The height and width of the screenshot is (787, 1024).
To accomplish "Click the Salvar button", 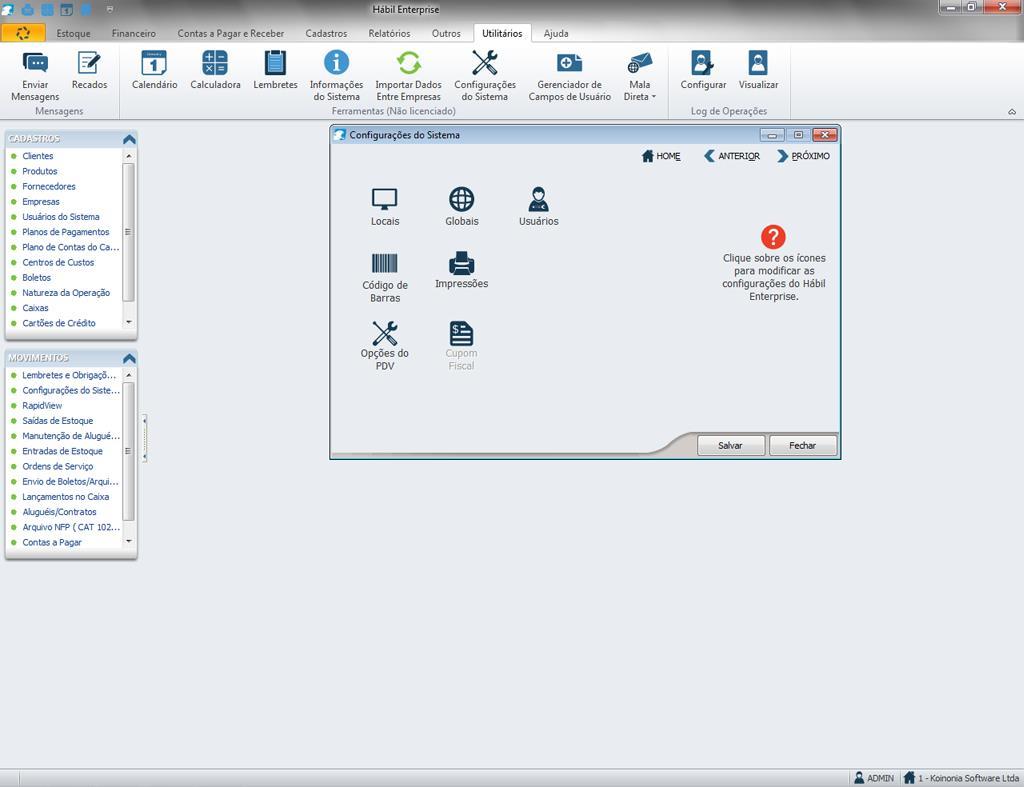I will point(730,445).
